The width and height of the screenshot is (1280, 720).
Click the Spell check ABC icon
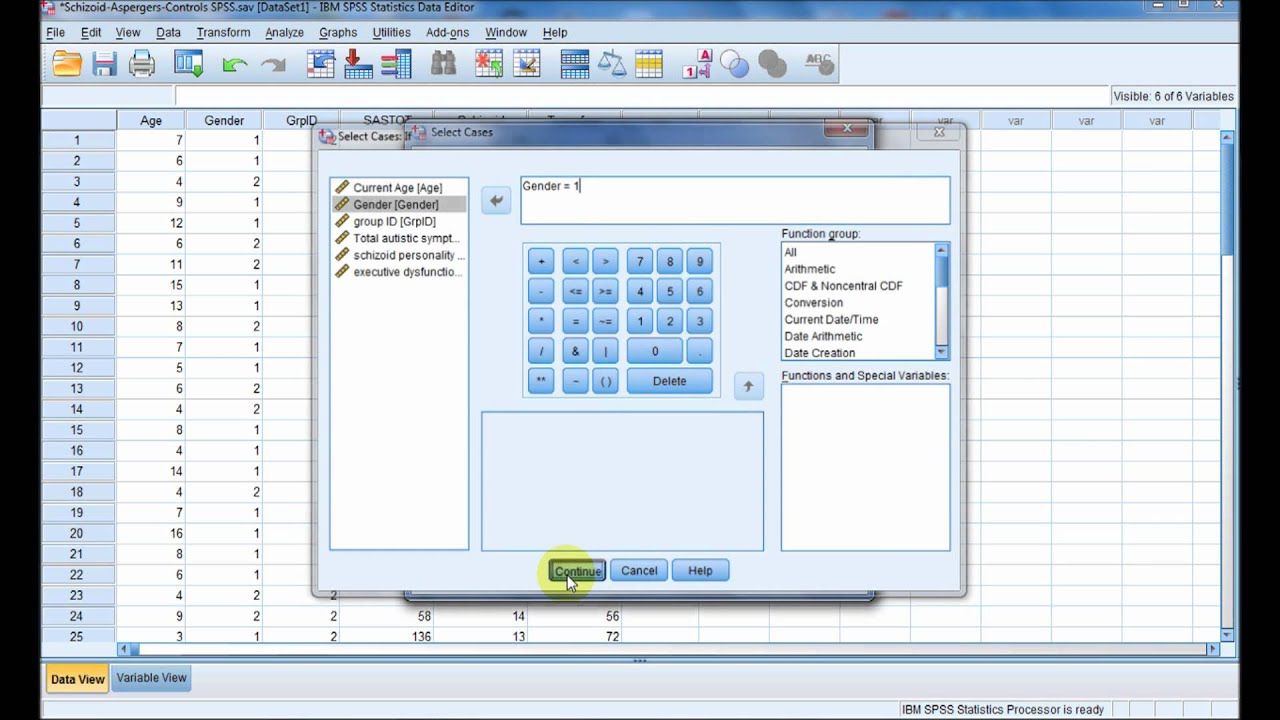click(x=819, y=65)
